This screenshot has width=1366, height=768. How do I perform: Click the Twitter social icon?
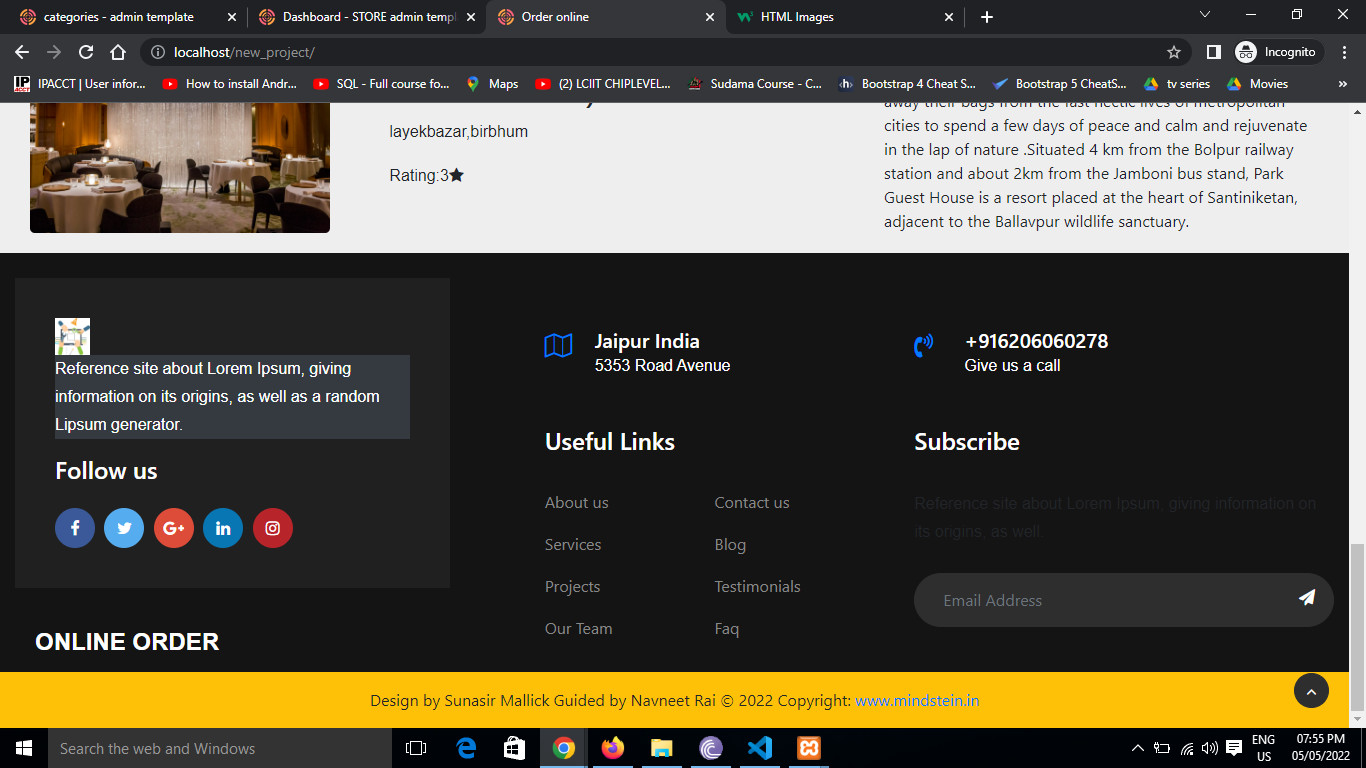(x=124, y=528)
